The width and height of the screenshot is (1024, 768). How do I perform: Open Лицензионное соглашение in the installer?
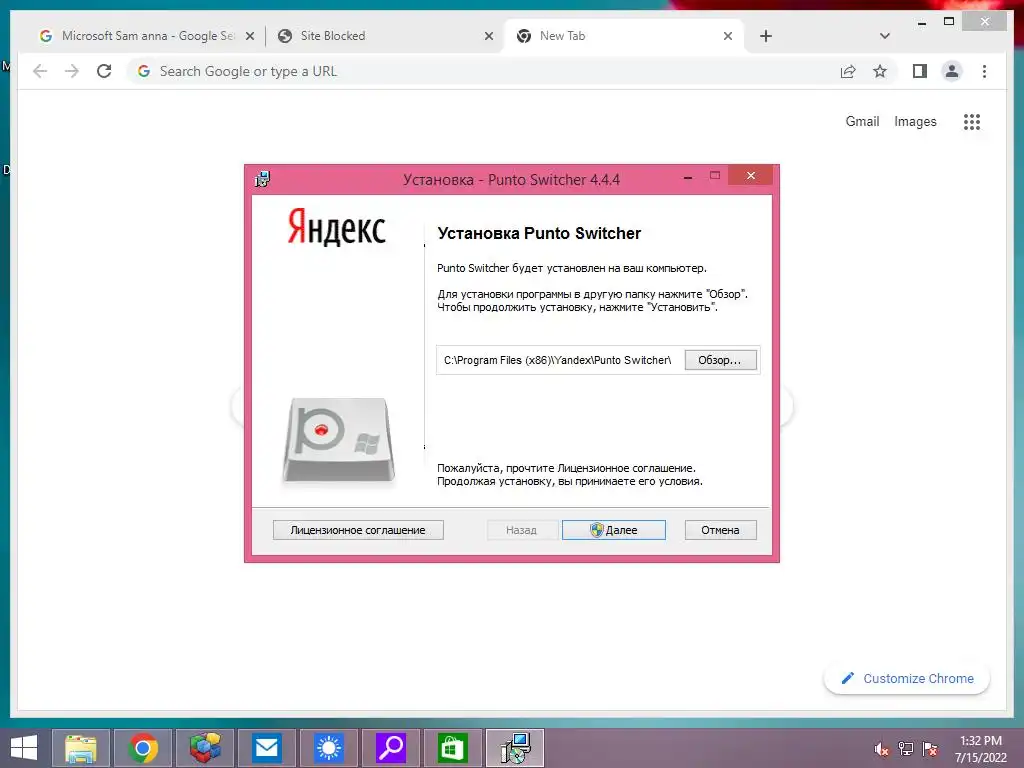(358, 530)
